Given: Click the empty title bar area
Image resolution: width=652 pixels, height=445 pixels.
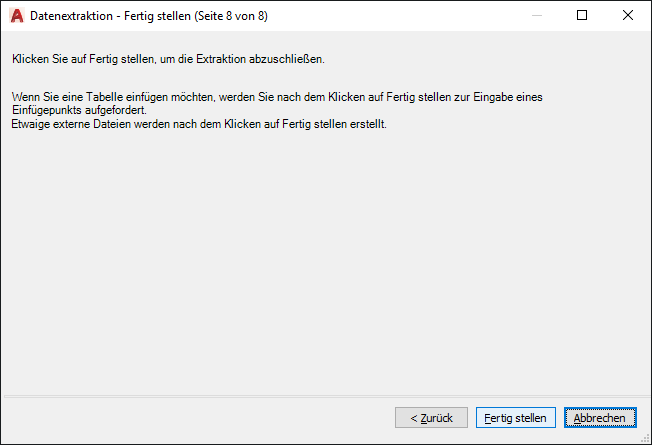Looking at the screenshot, I should 400,16.
